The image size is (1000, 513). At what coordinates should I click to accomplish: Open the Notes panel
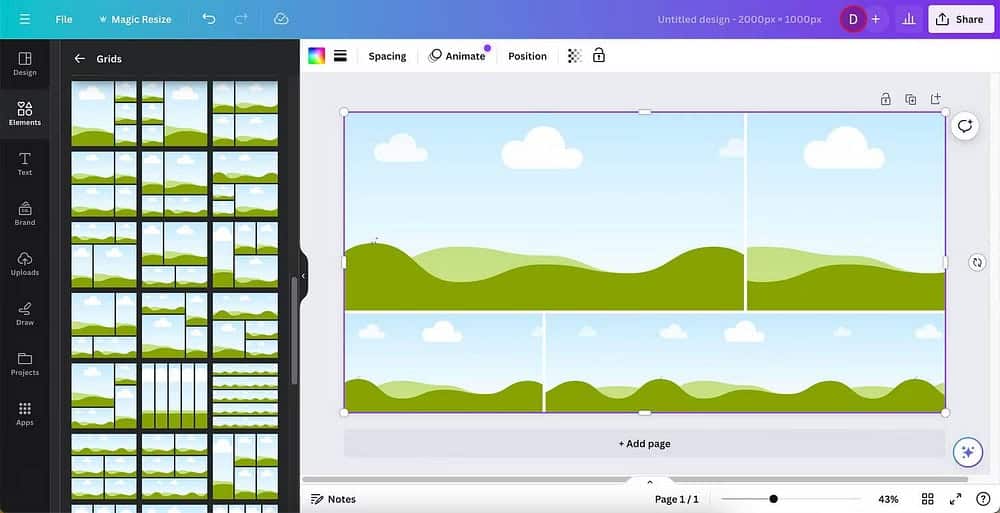click(x=333, y=499)
